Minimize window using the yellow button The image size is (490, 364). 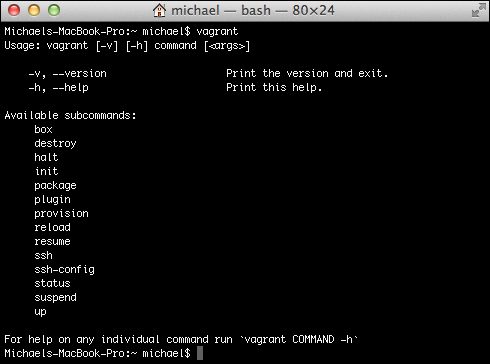point(34,10)
